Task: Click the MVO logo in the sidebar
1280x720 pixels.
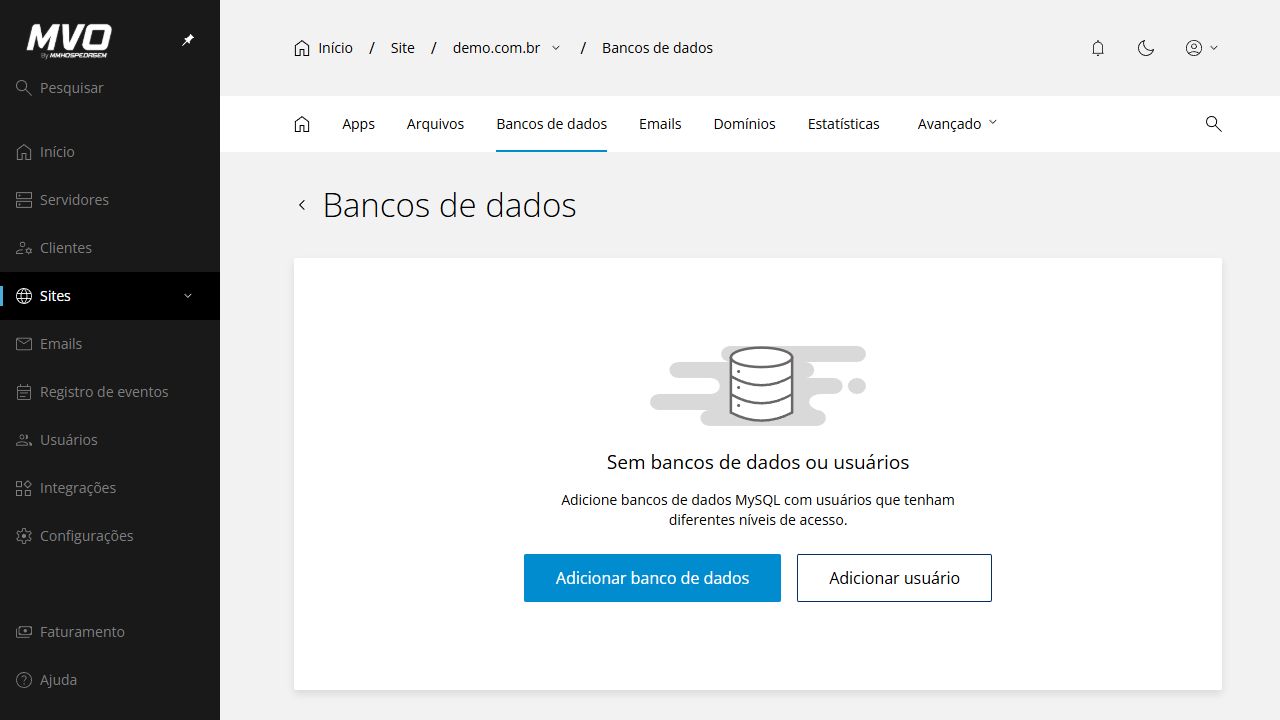Action: pos(68,40)
